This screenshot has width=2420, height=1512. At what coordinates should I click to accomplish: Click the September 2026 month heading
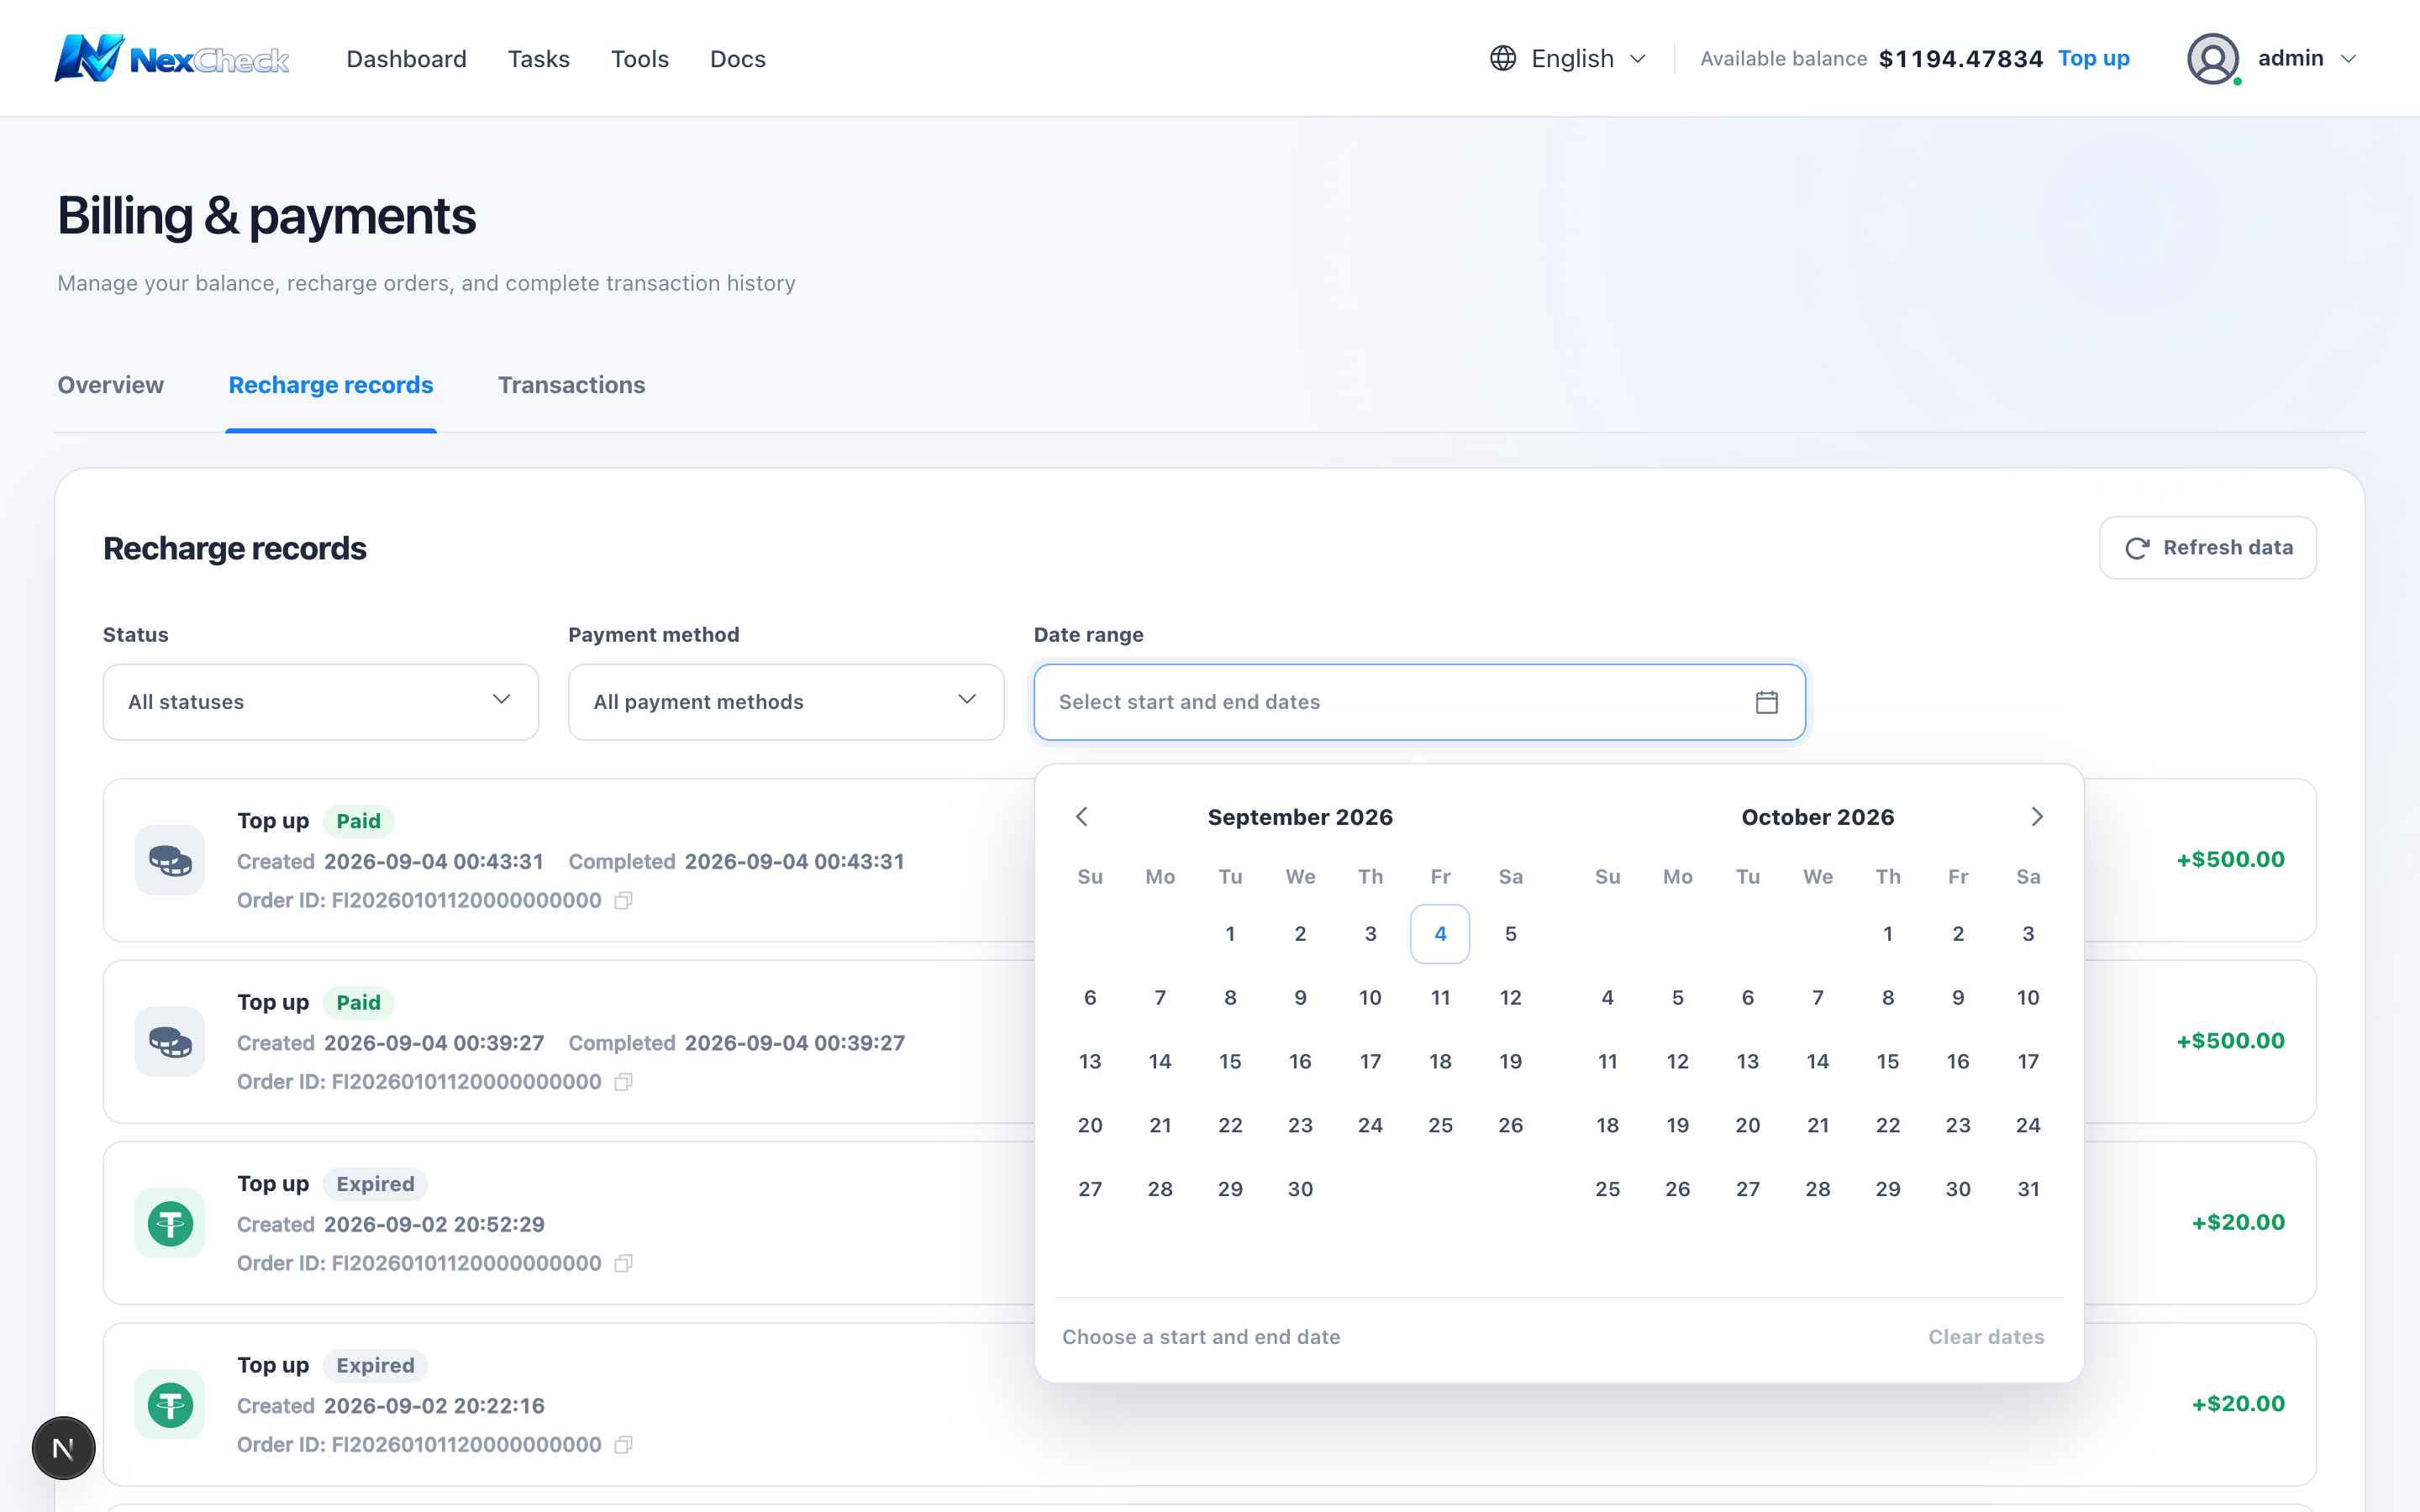[1300, 817]
